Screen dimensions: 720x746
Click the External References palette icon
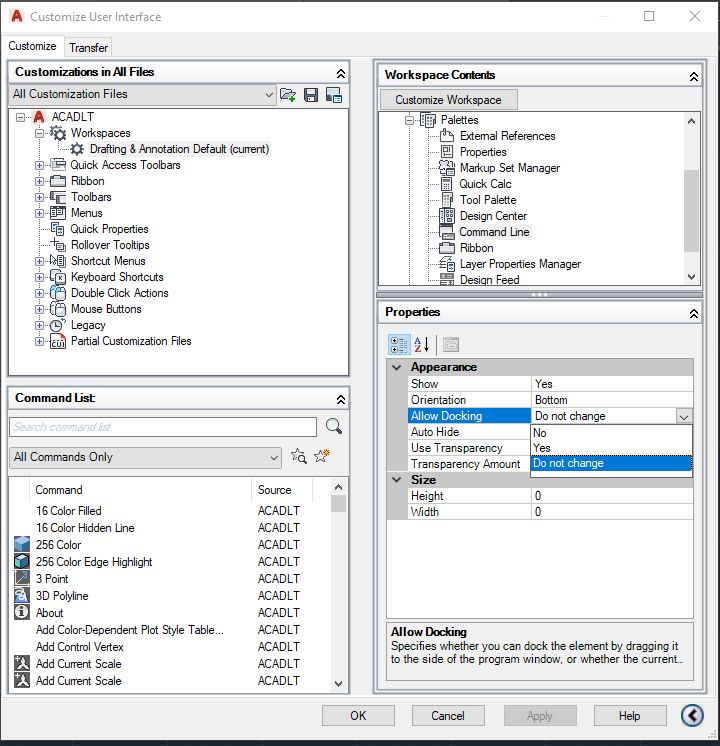tap(447, 136)
